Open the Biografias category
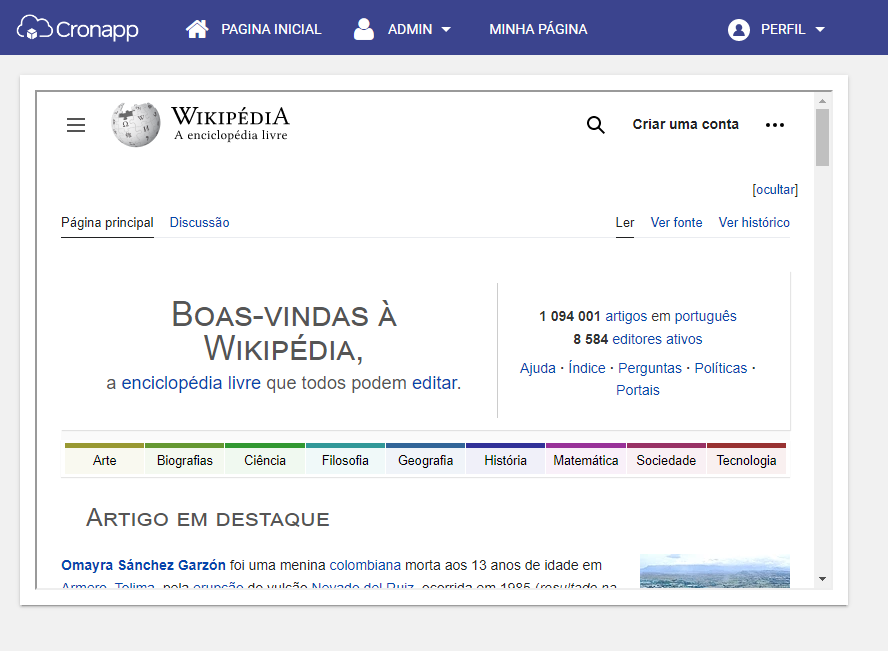This screenshot has width=888, height=651. pos(185,460)
